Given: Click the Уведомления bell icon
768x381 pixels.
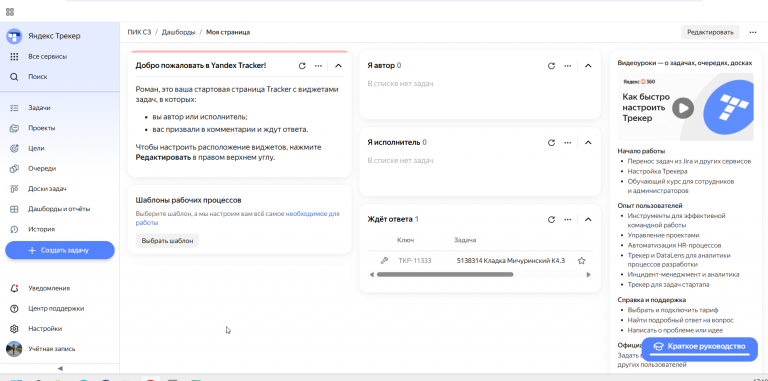Looking at the screenshot, I should [x=14, y=288].
